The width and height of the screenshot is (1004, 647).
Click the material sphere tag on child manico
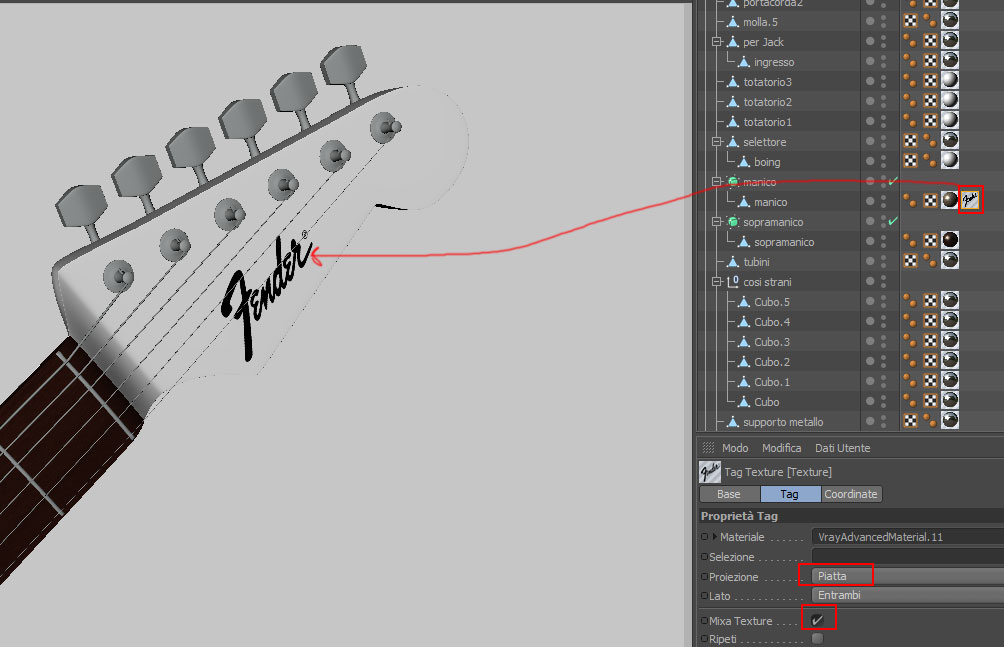950,201
